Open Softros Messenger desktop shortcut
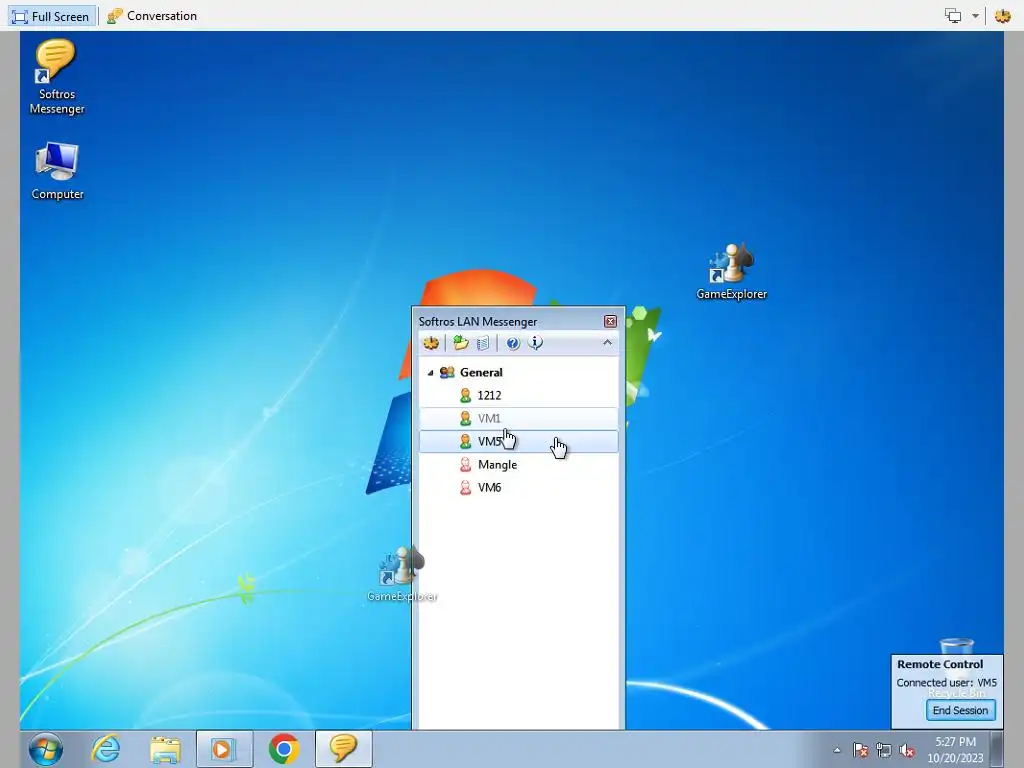 [57, 77]
